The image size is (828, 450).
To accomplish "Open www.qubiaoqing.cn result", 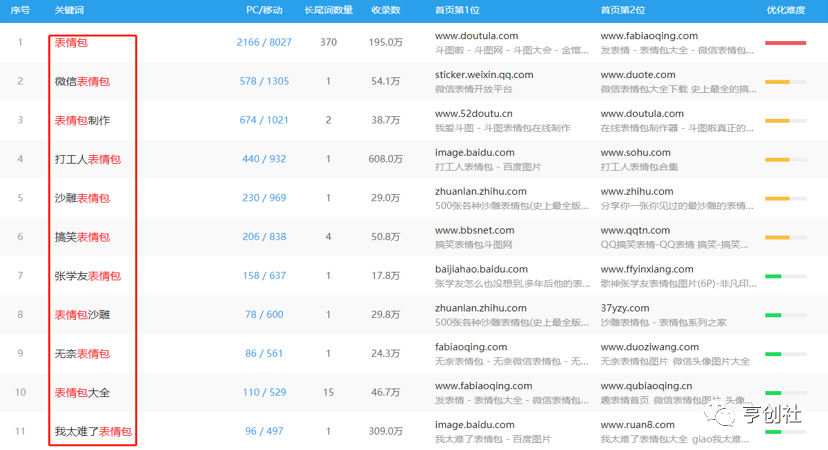I will pos(646,386).
